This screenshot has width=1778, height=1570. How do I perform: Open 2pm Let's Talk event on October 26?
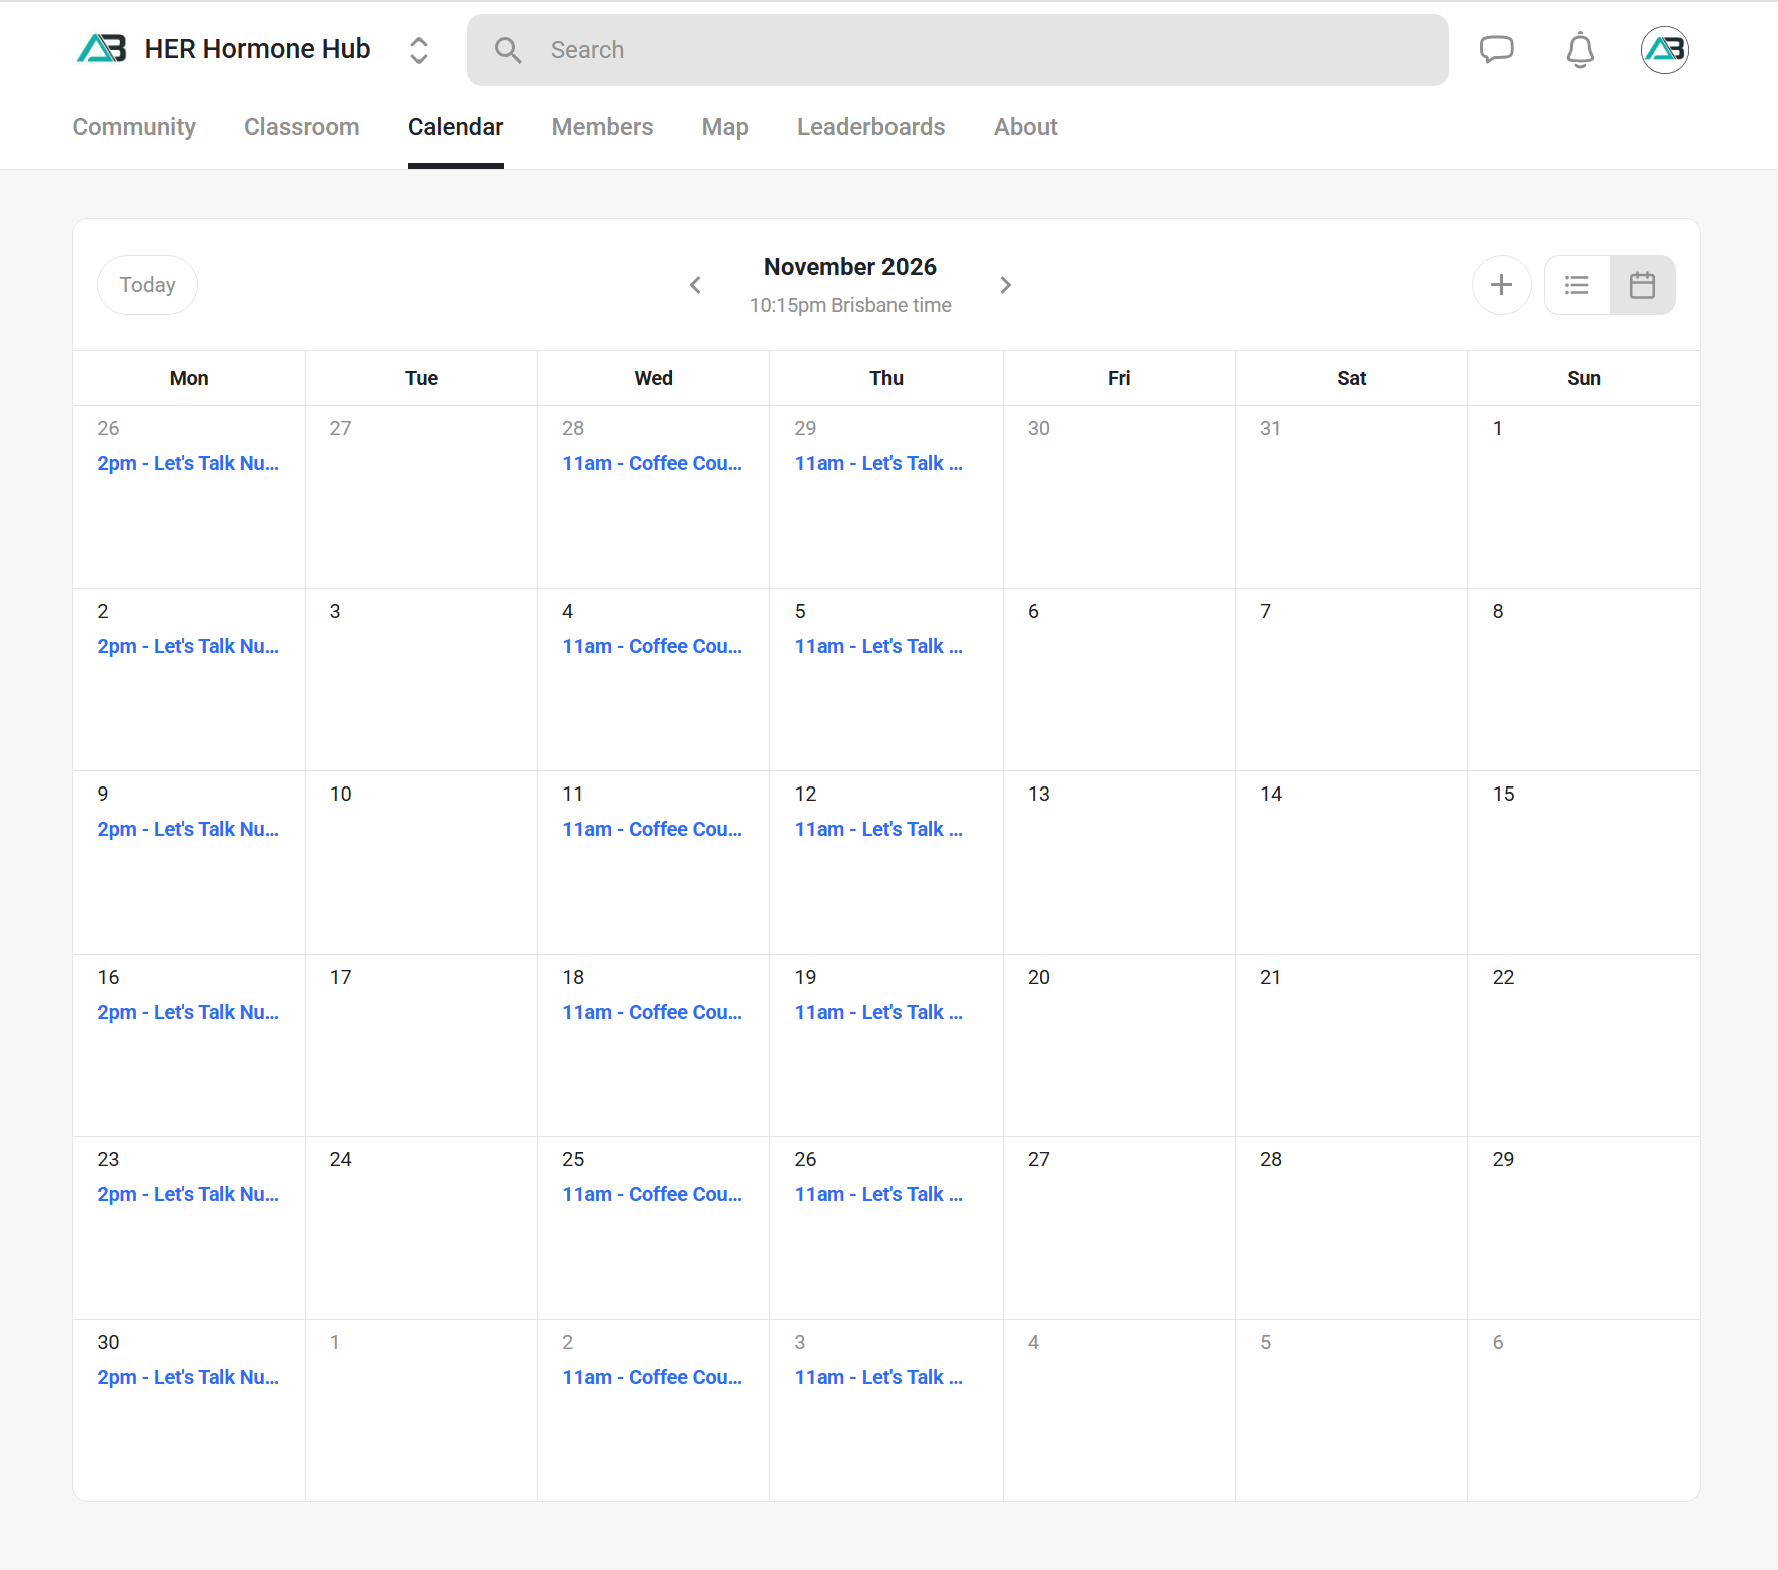(x=188, y=463)
